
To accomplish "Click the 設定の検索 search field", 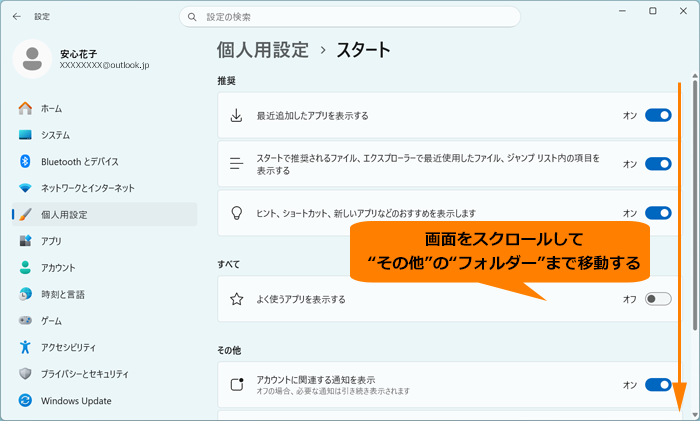I will (350, 17).
